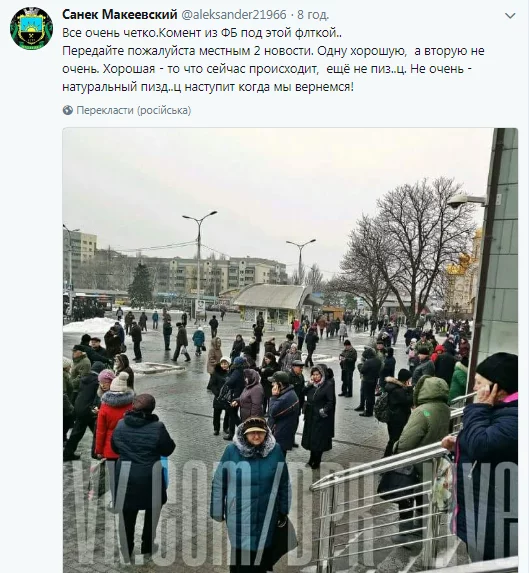Translate tweet via Перекласти (російська)
The image size is (529, 573).
coord(134,110)
